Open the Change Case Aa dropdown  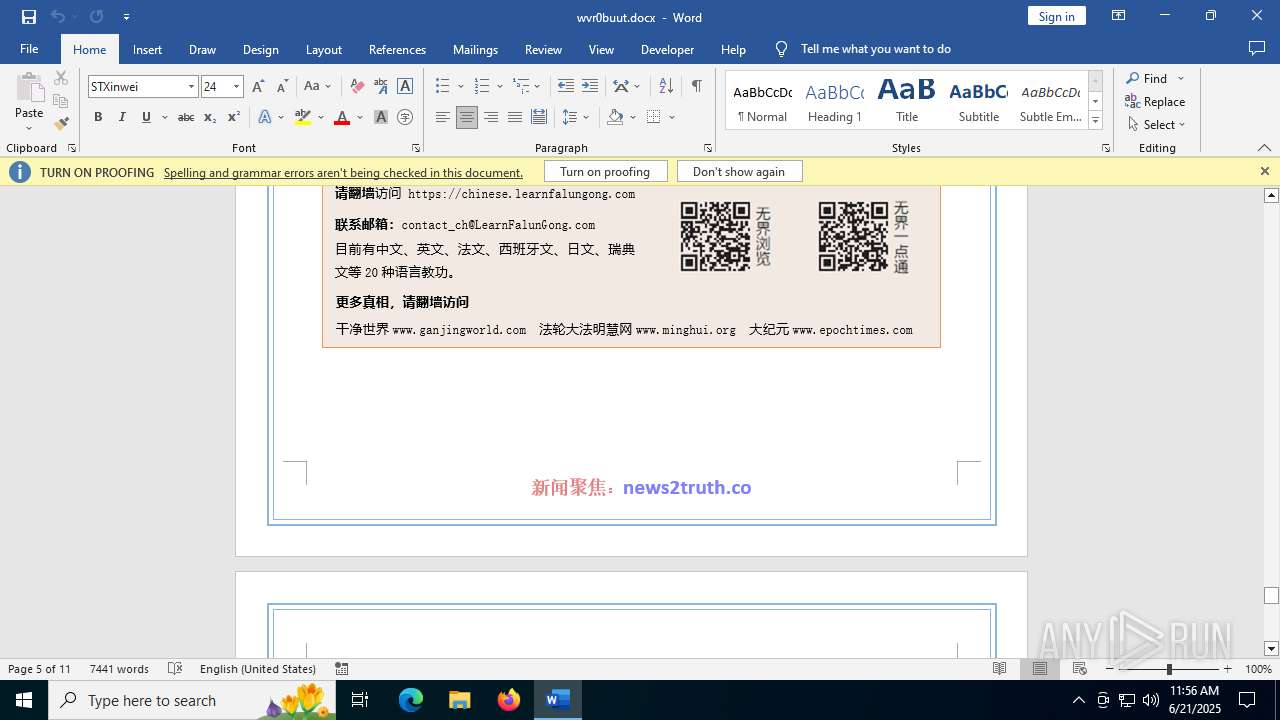(x=318, y=87)
